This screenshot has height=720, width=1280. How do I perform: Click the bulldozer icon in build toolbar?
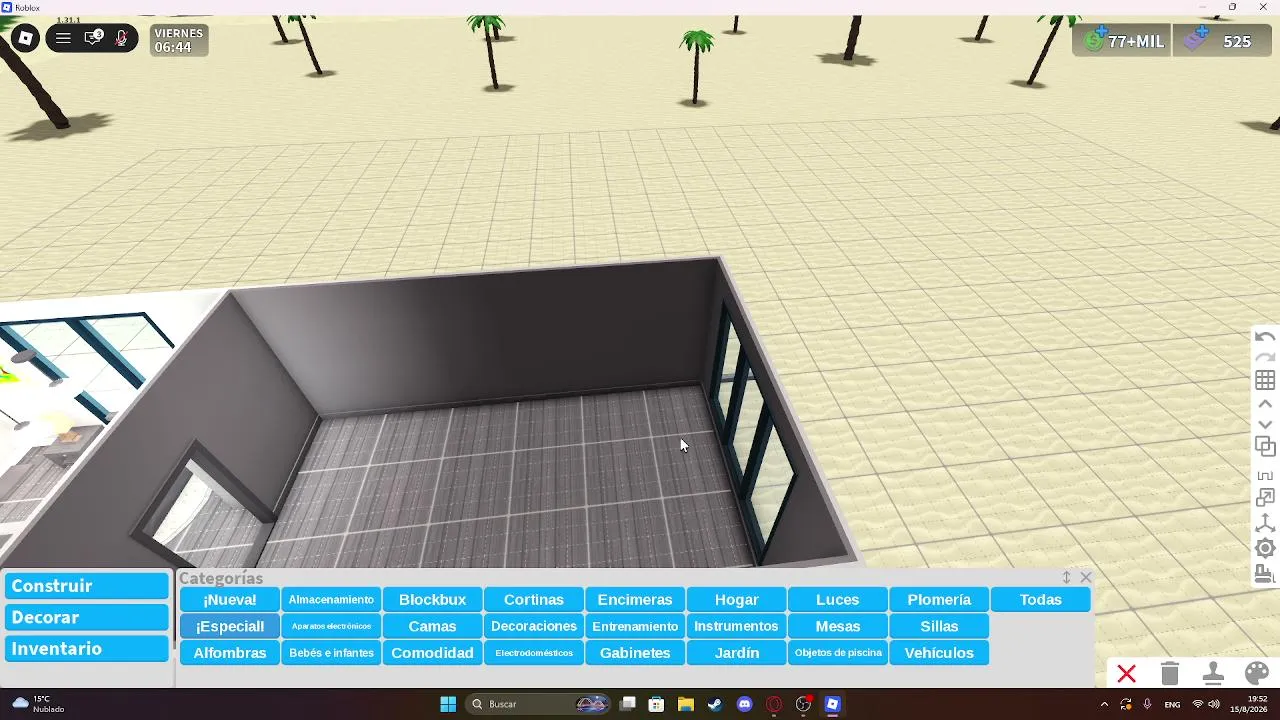(1265, 573)
